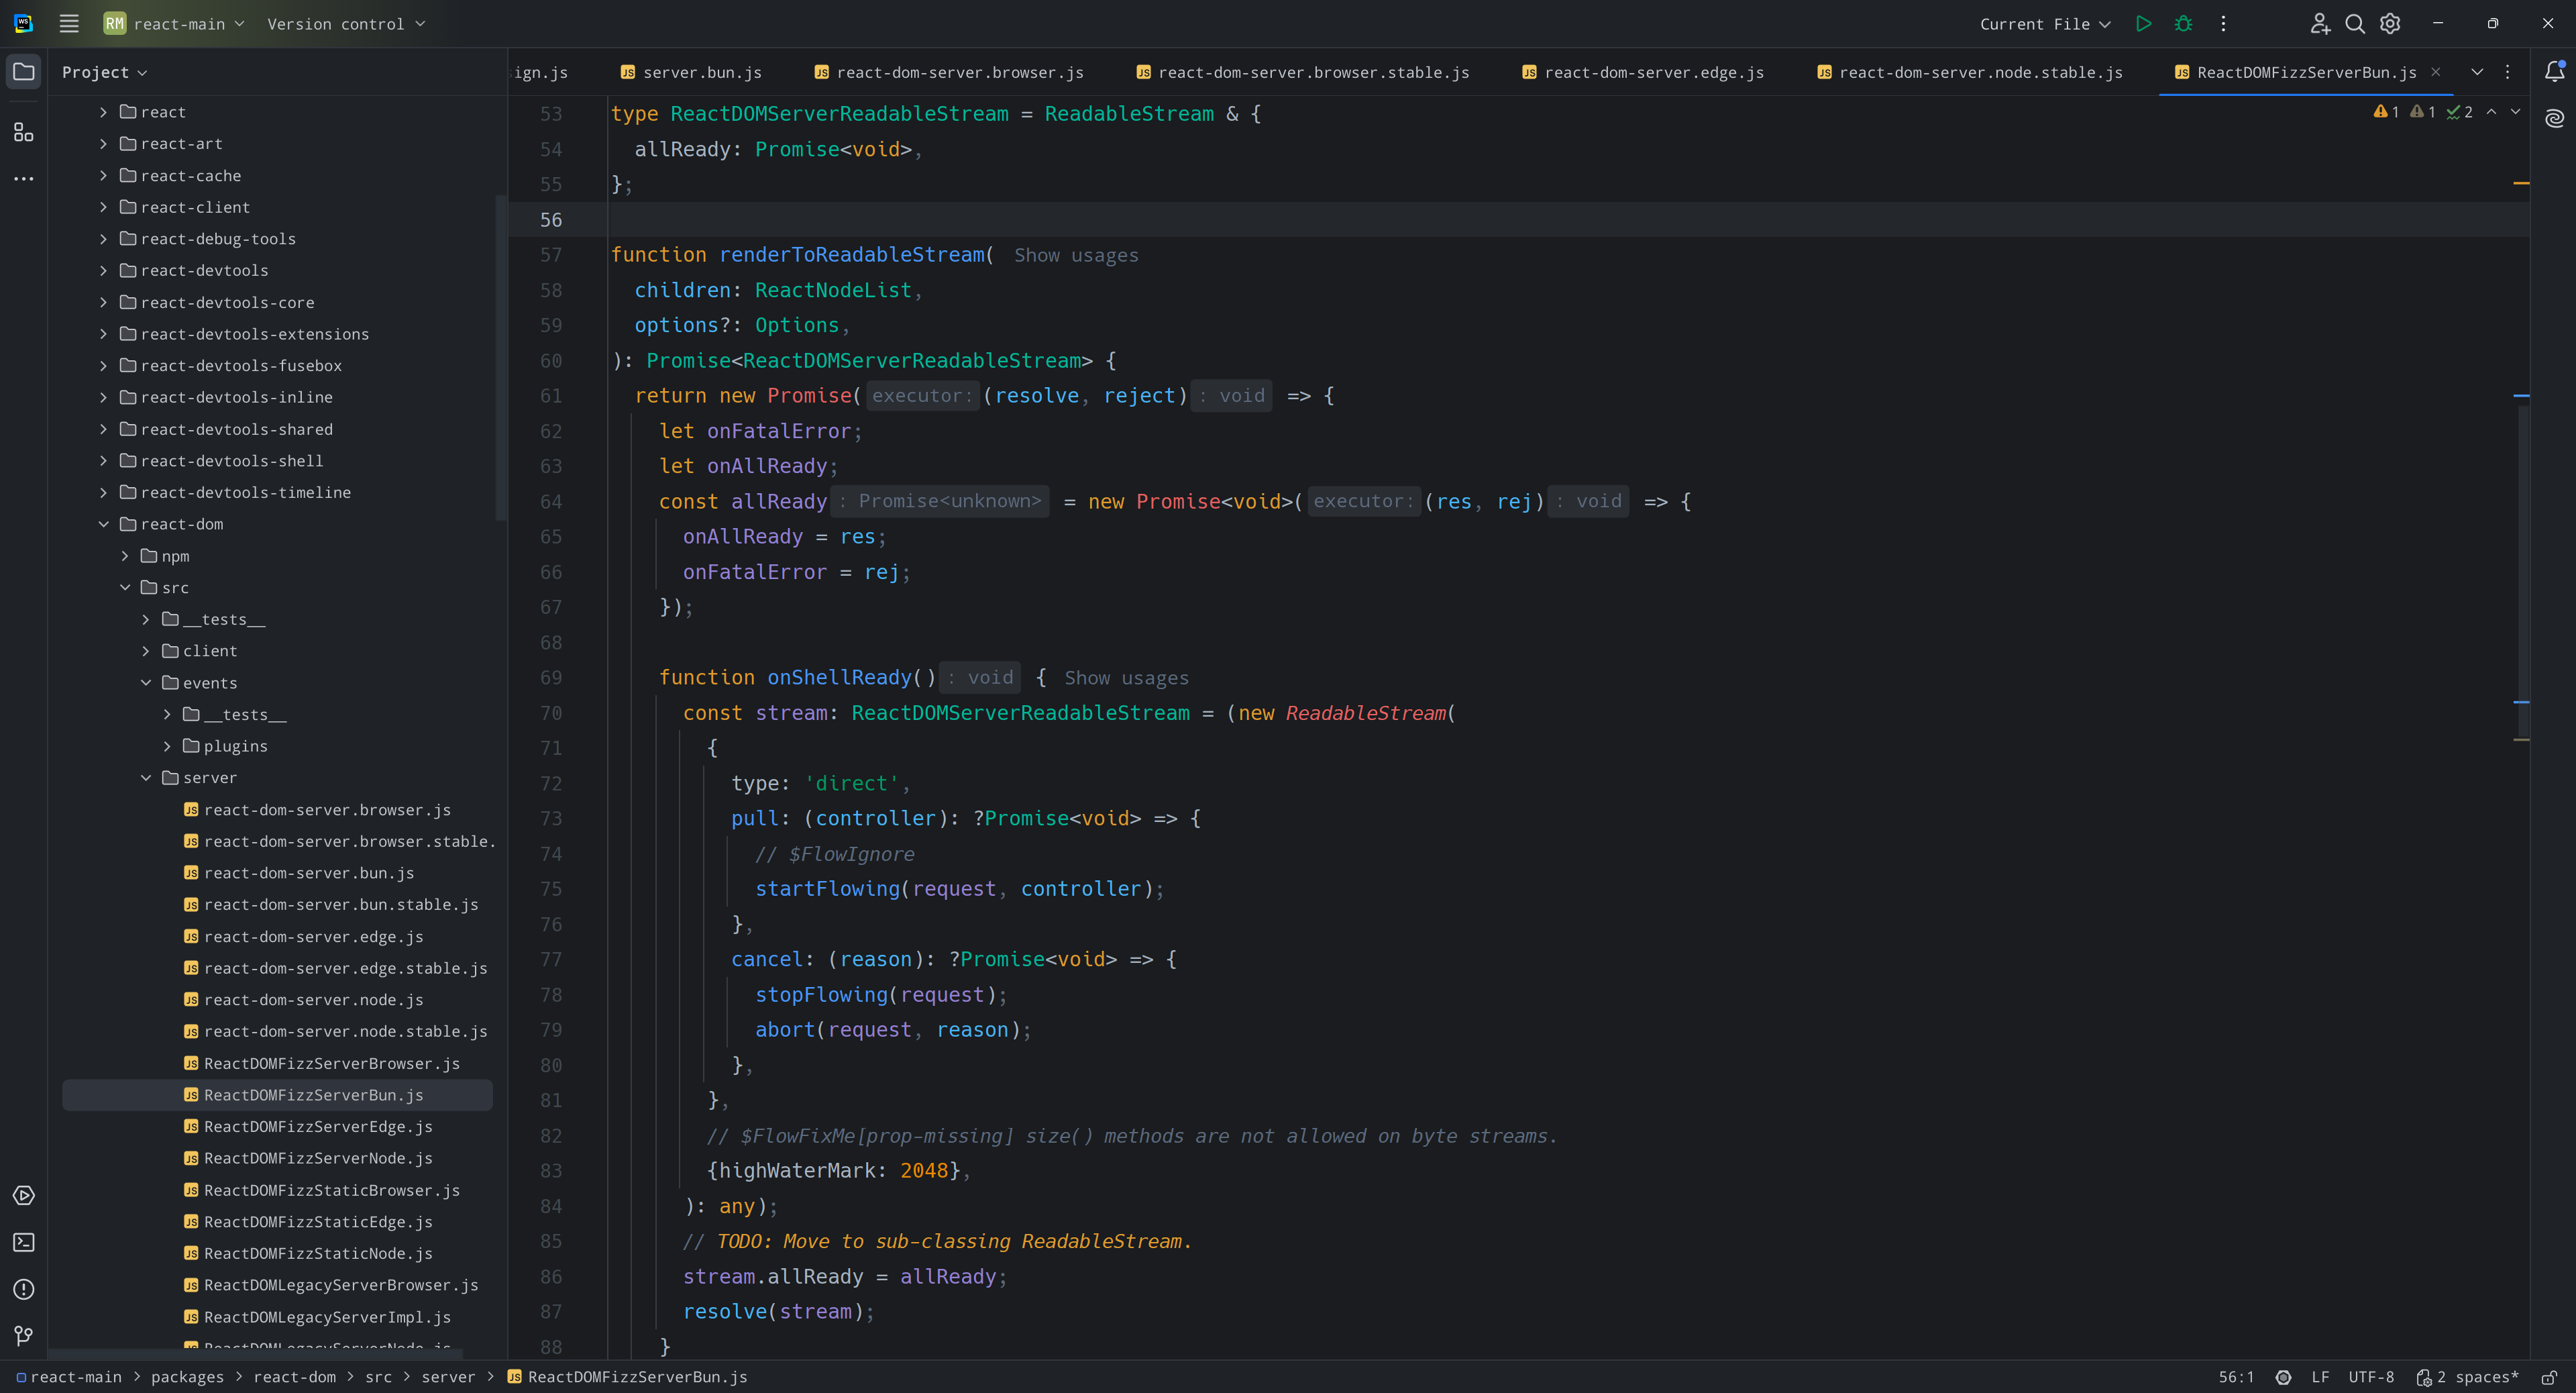The height and width of the screenshot is (1393, 2576).
Task: Toggle the Project tool window folder icon
Action: point(23,72)
